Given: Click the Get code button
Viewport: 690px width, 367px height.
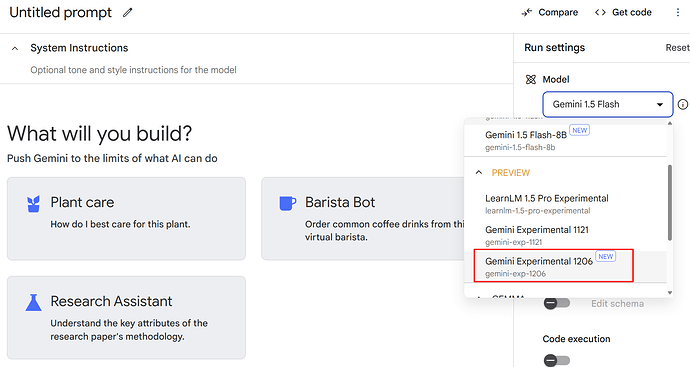Looking at the screenshot, I should (x=623, y=12).
